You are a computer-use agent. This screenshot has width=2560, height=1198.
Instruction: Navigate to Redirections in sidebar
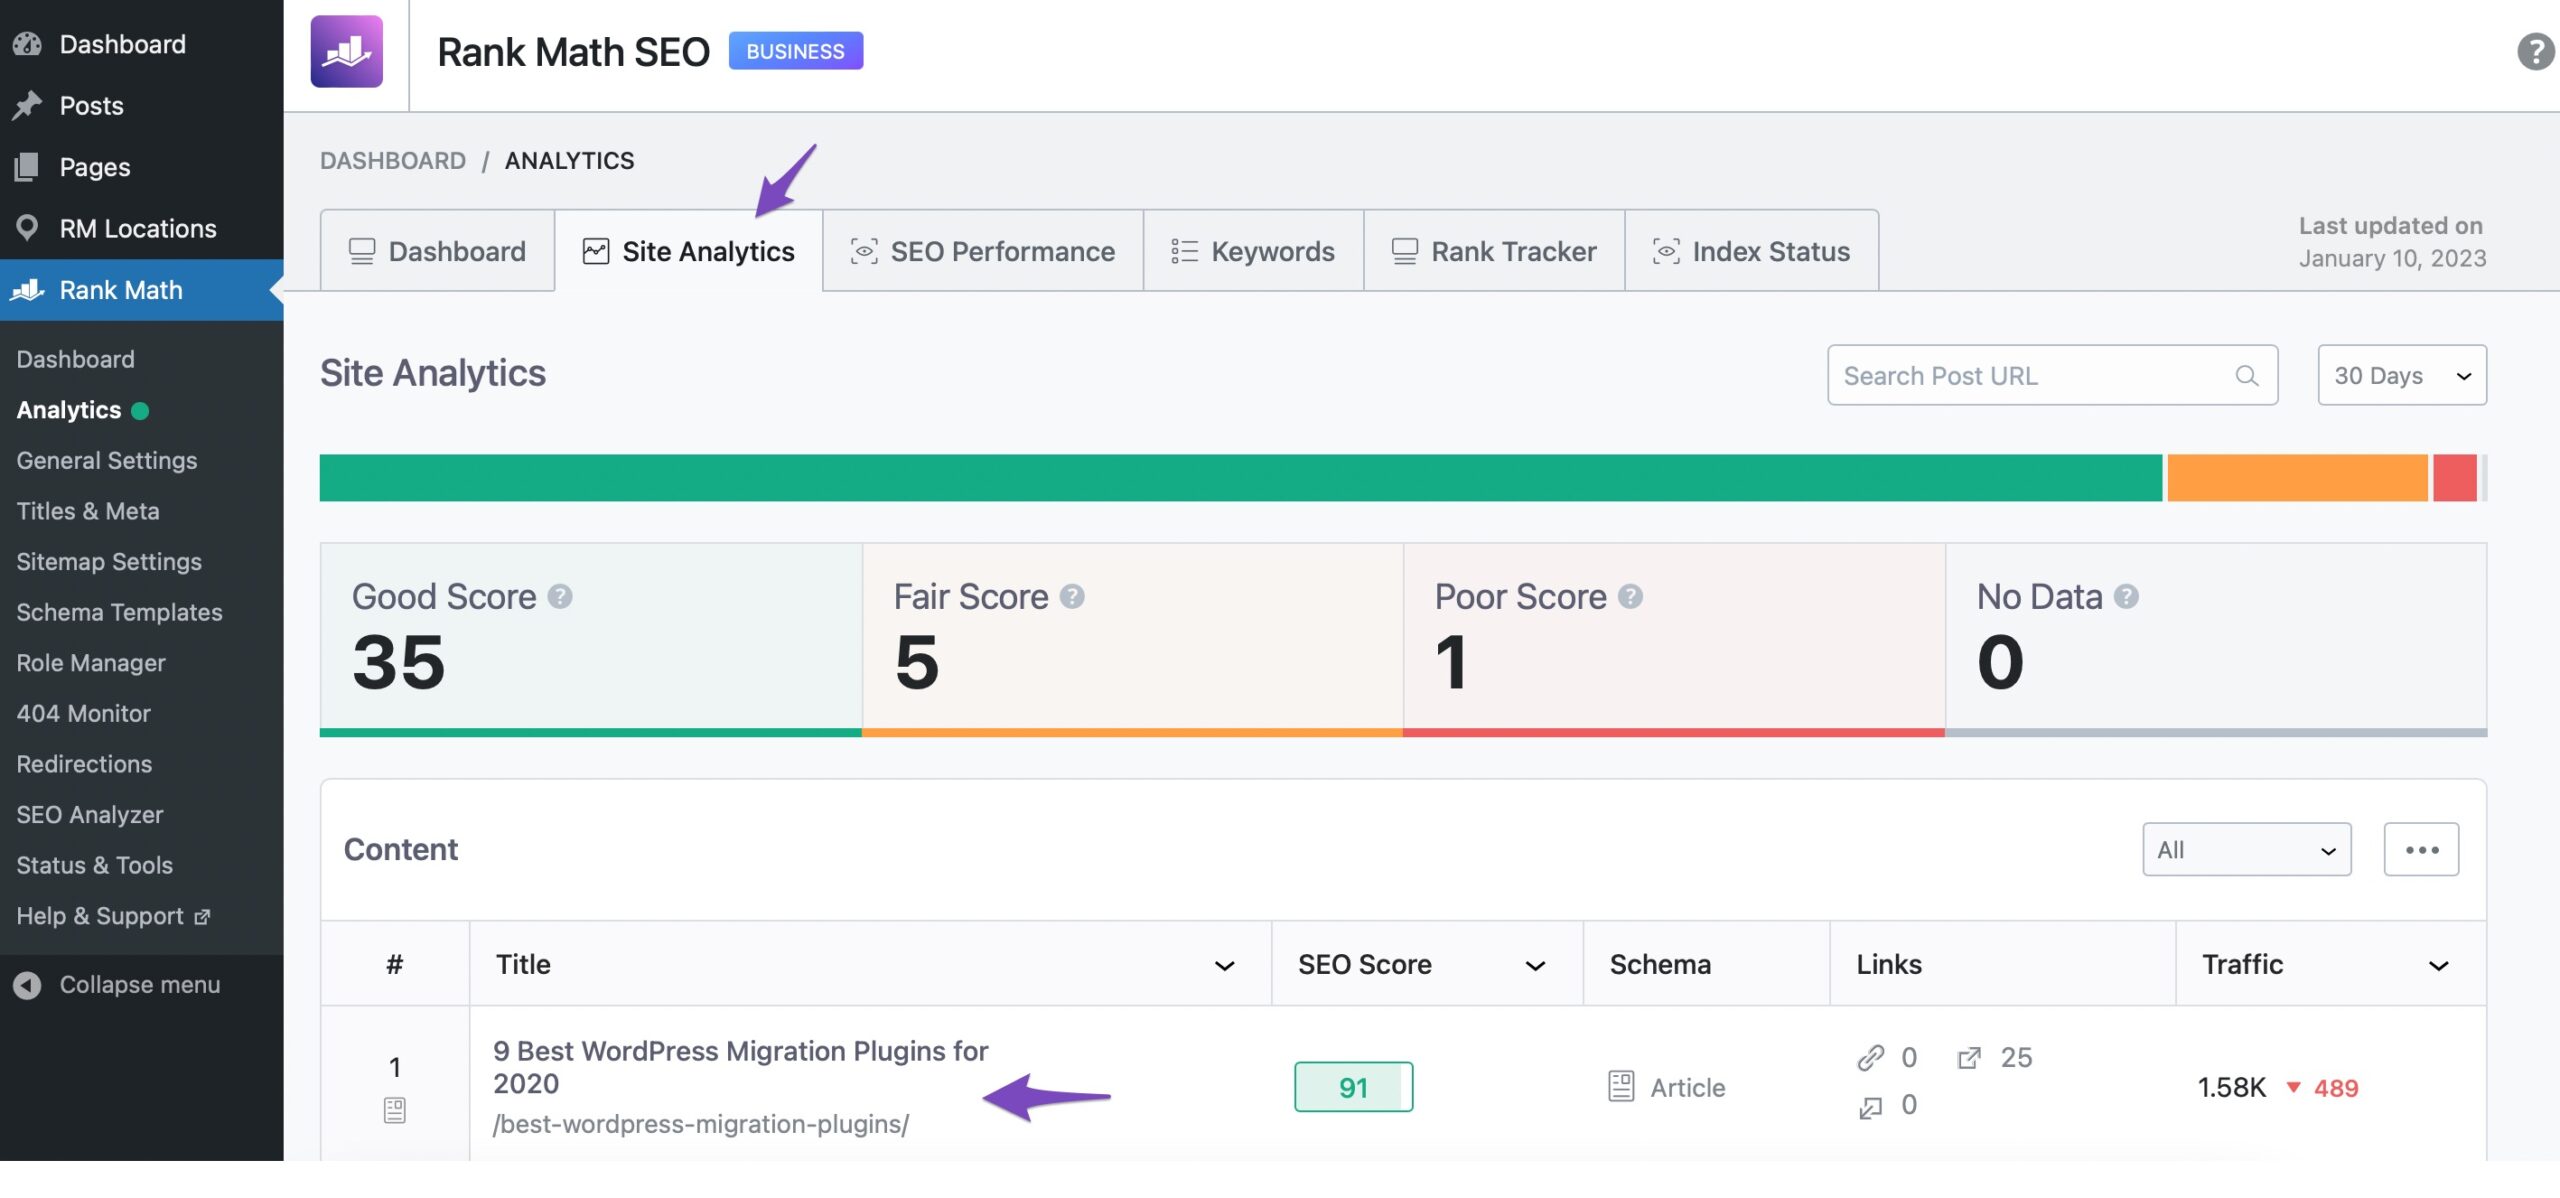(83, 764)
